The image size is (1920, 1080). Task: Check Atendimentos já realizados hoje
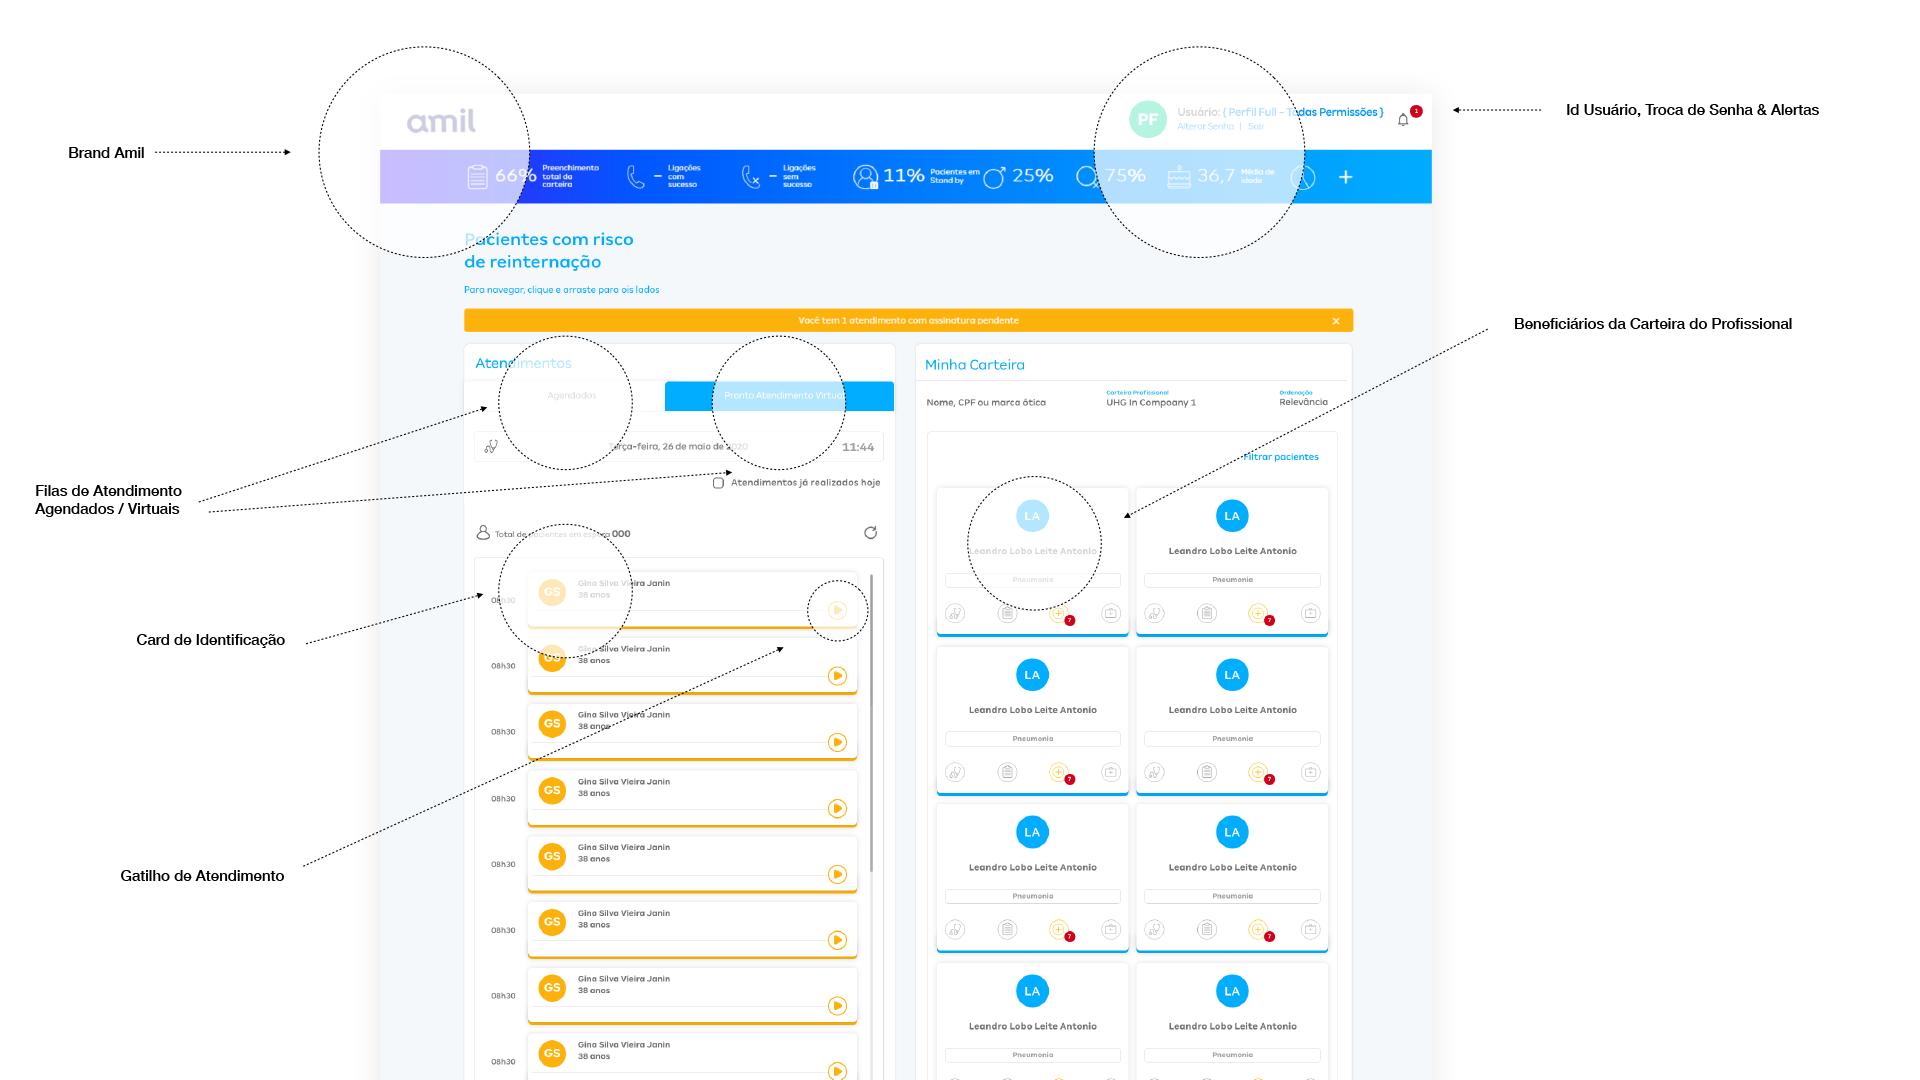pos(718,483)
